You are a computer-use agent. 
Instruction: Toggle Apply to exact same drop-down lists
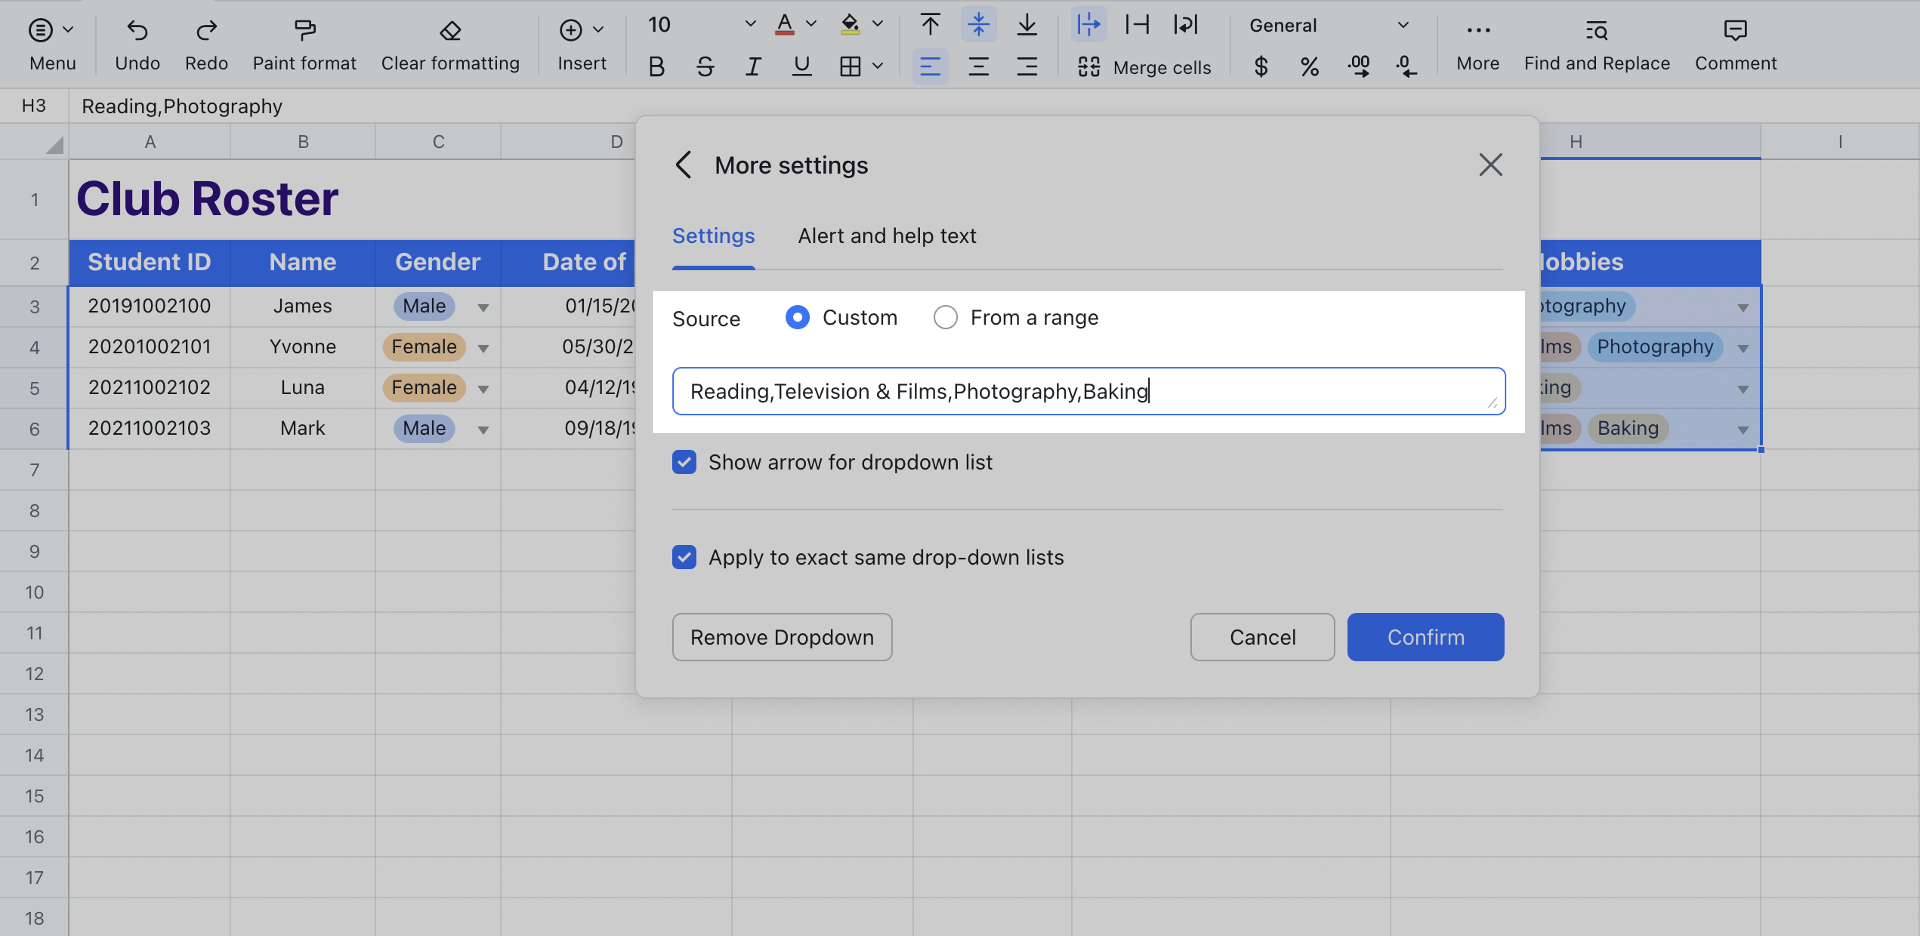click(684, 557)
